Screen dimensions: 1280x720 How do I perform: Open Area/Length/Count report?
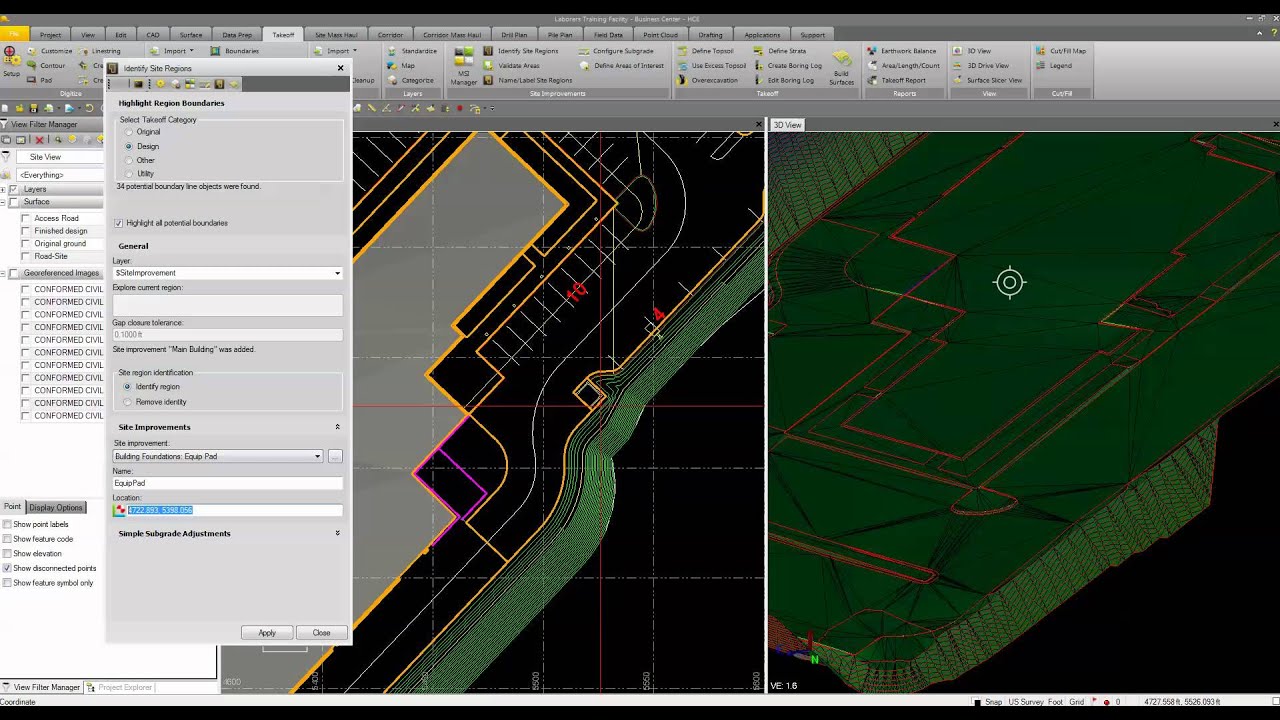tap(903, 66)
